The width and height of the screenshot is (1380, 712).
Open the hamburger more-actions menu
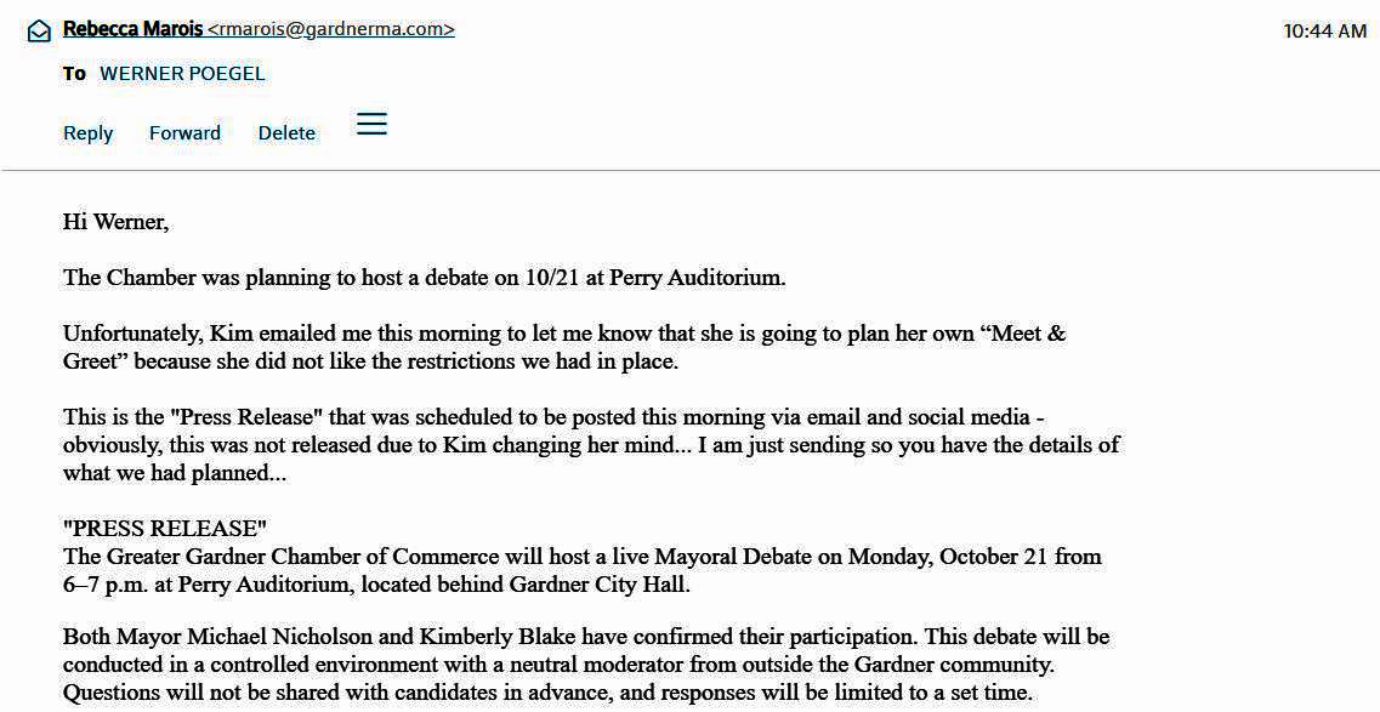pos(372,124)
